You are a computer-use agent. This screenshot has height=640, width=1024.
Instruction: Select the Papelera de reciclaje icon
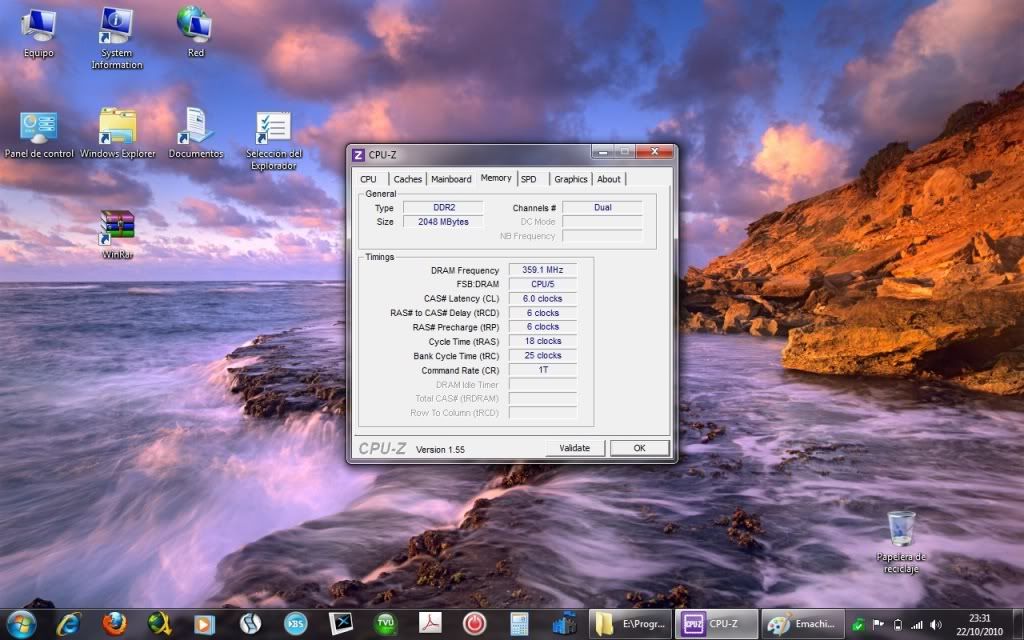[901, 543]
